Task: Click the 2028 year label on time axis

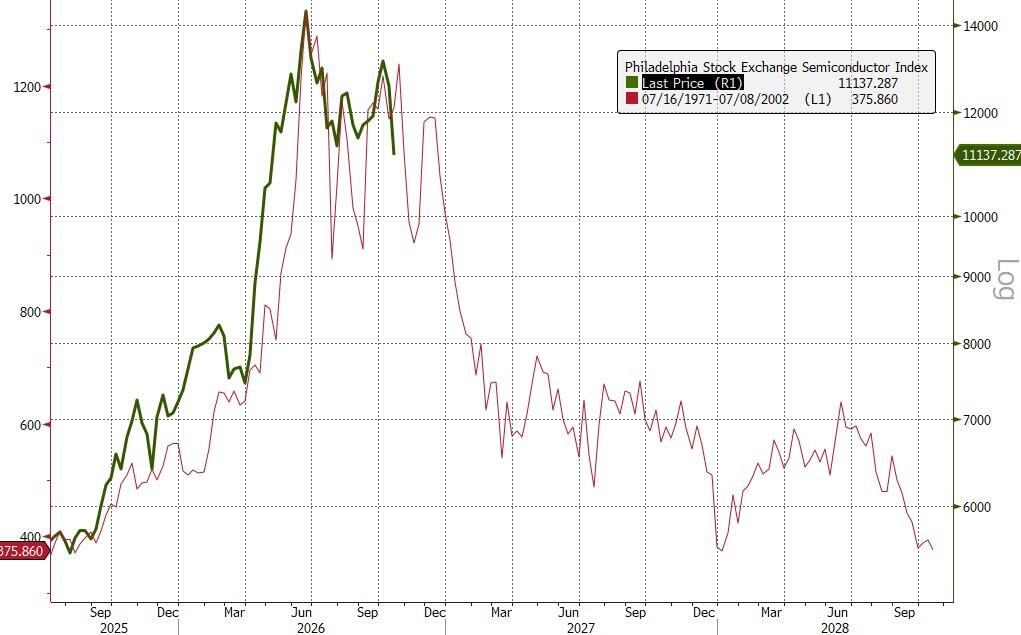Action: pyautogui.click(x=834, y=628)
